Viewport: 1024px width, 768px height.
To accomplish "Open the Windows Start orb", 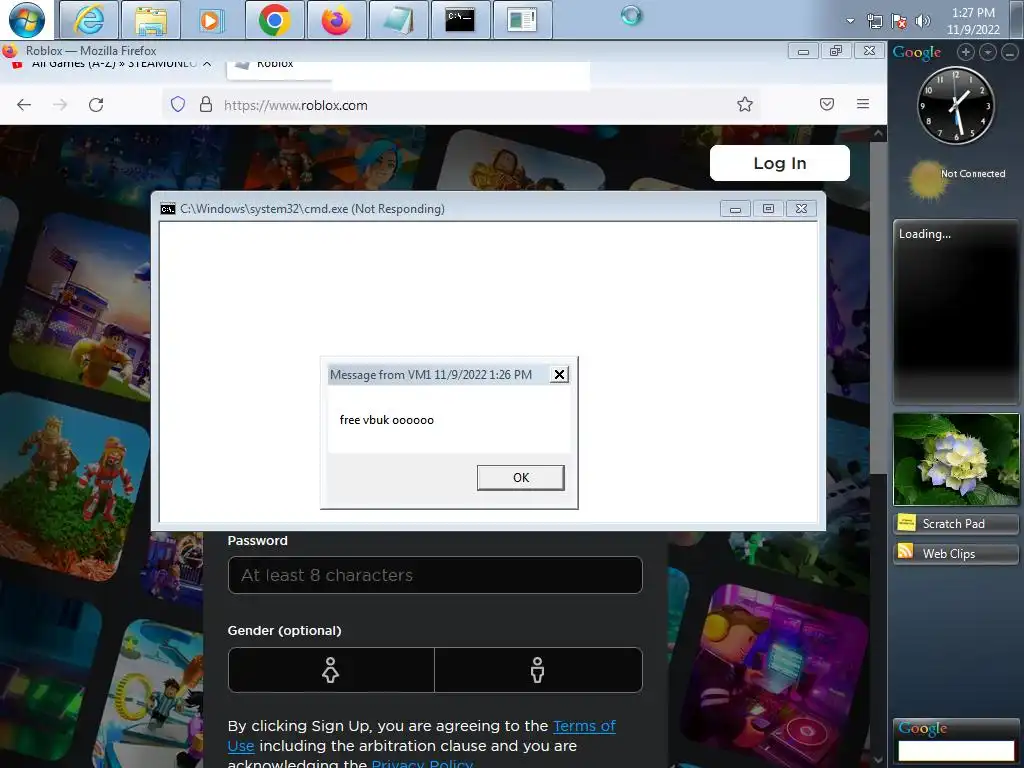I will tap(27, 20).
